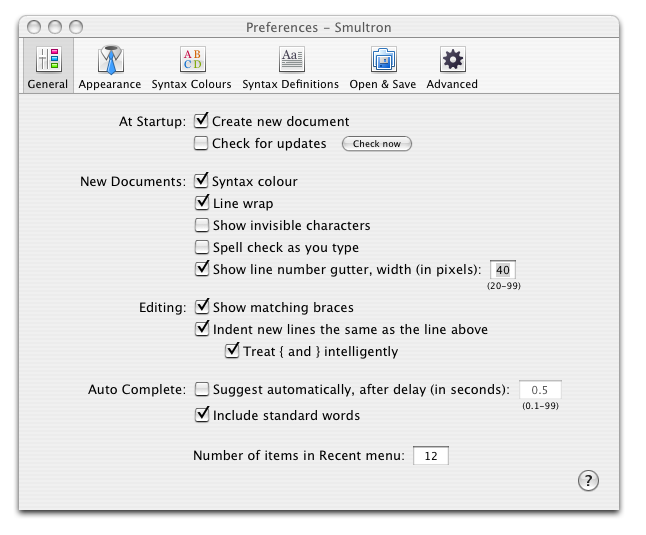
Task: Enable Show invisible characters
Action: 202,226
